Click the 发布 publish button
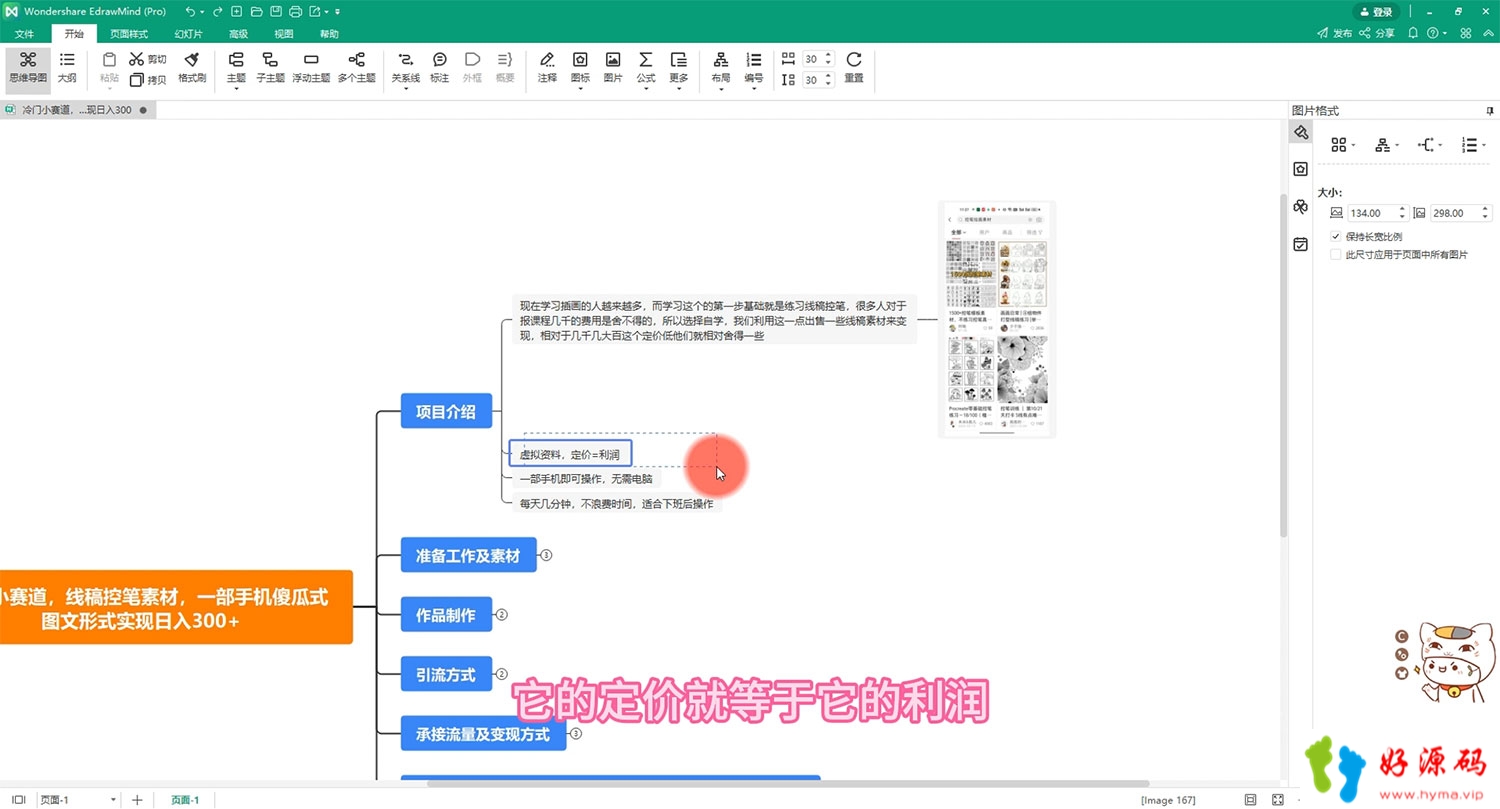The image size is (1500, 809). (x=1335, y=33)
